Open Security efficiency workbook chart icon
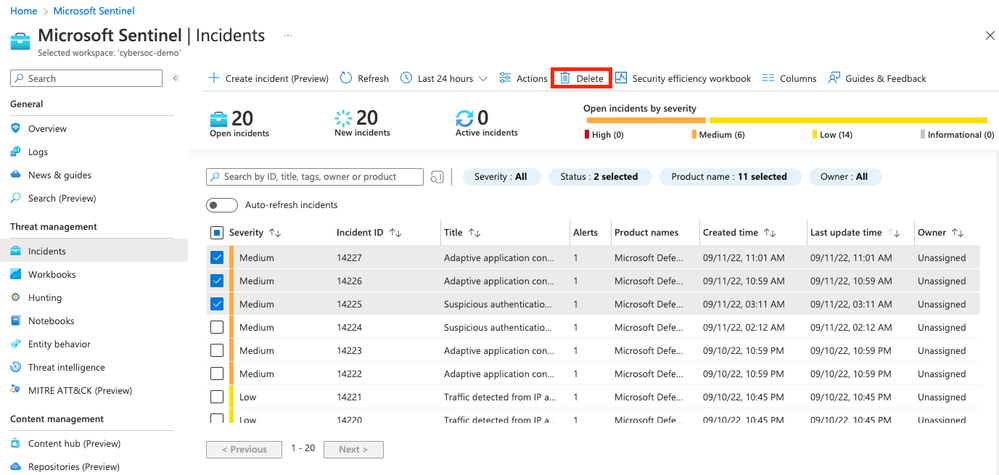The height and width of the screenshot is (475, 999). [x=621, y=78]
